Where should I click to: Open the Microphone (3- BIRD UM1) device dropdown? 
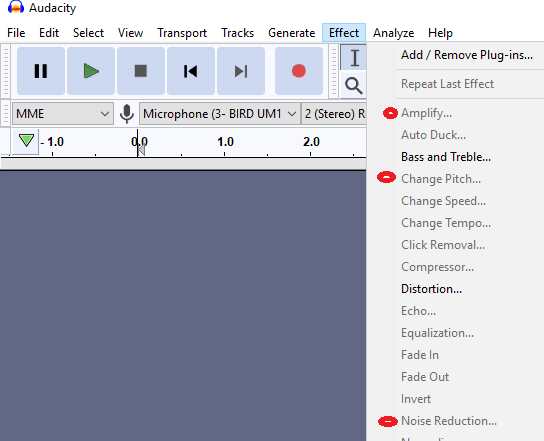220,113
